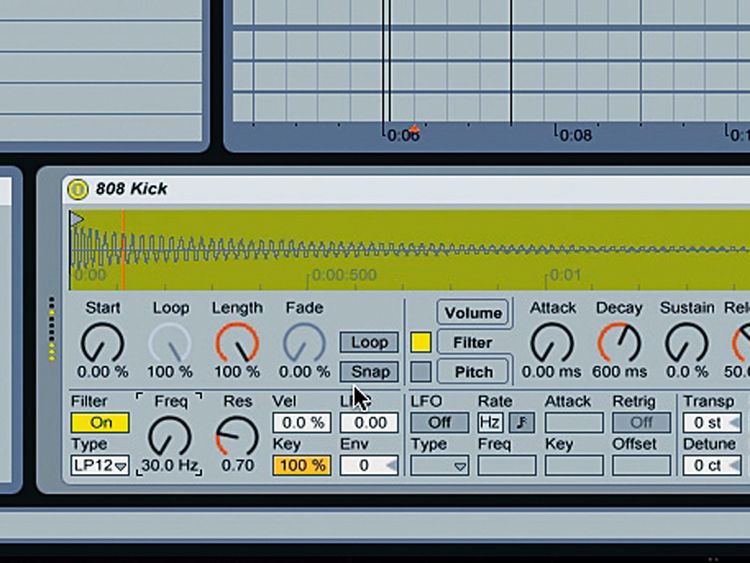Click the Transp 0 st field
This screenshot has height=563, width=750.
point(712,423)
